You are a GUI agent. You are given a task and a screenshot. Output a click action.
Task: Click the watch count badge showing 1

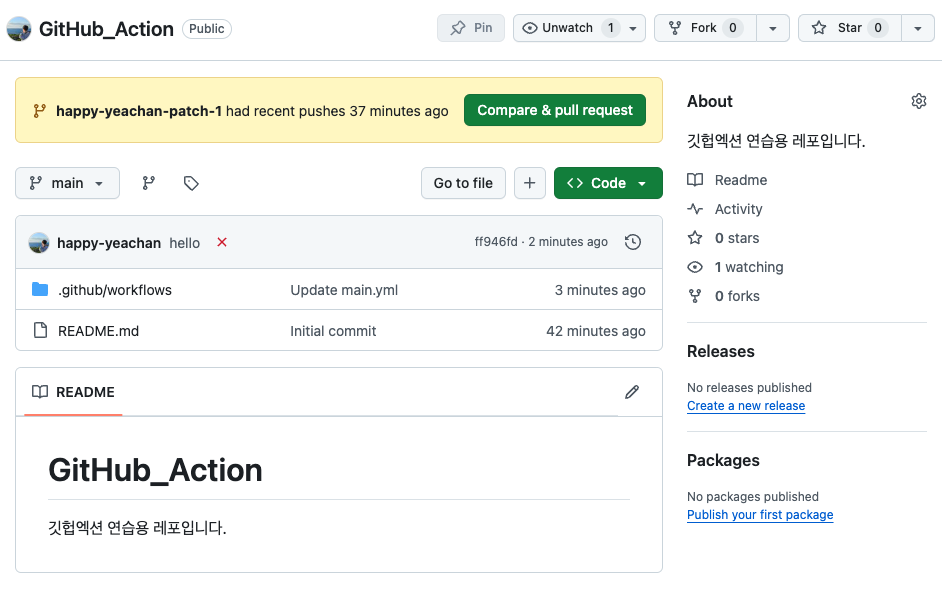[610, 28]
